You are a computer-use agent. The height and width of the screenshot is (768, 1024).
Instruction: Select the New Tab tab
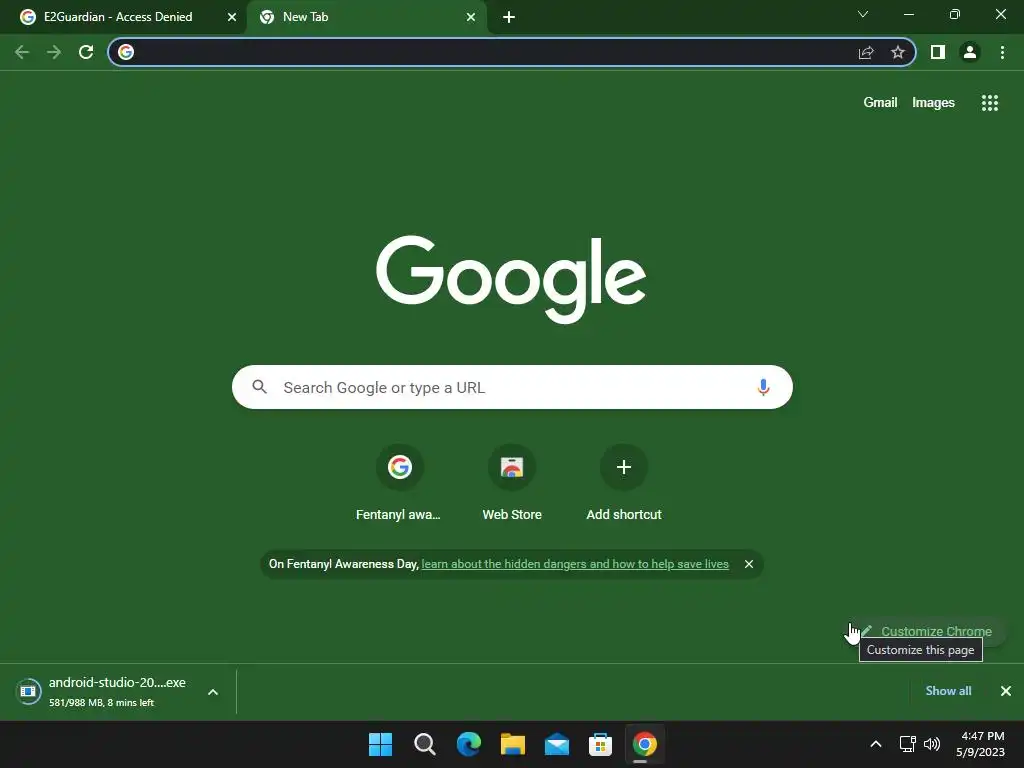(x=367, y=17)
